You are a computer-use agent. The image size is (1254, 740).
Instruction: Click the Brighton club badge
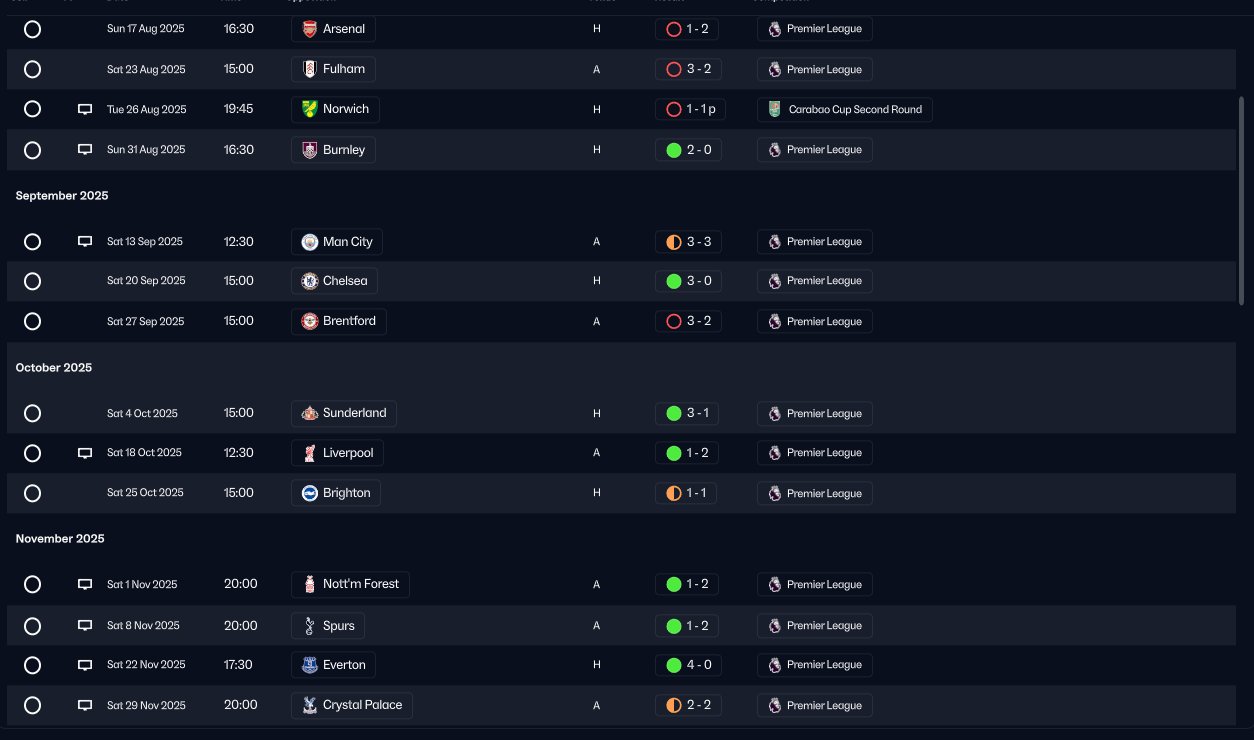(310, 493)
